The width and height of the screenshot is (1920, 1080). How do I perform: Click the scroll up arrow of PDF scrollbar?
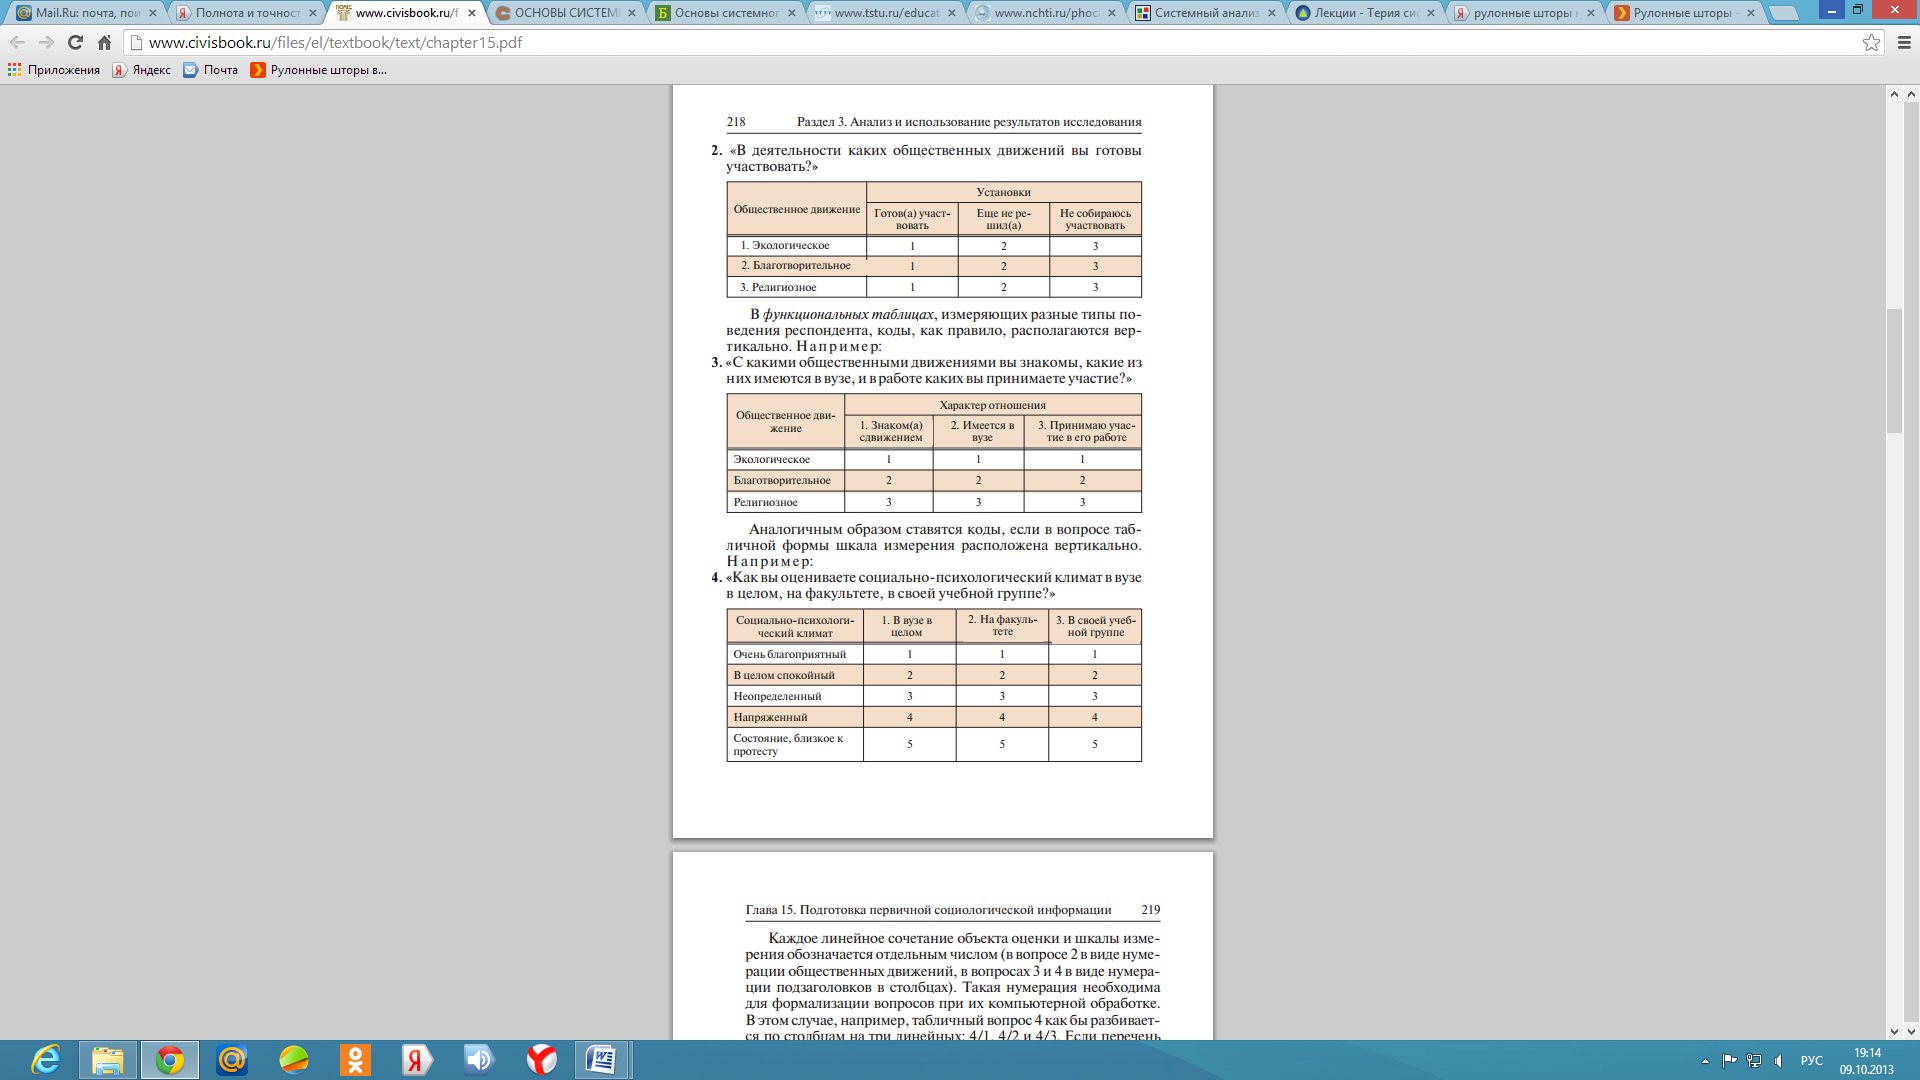point(1894,94)
